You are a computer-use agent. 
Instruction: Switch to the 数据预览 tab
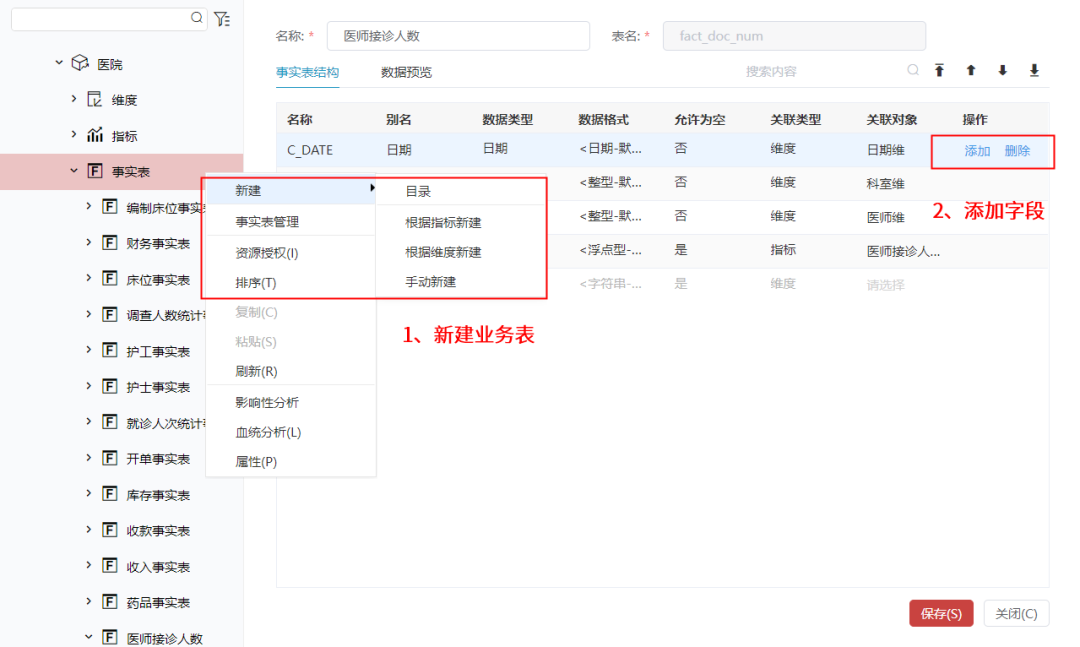pyautogui.click(x=406, y=72)
